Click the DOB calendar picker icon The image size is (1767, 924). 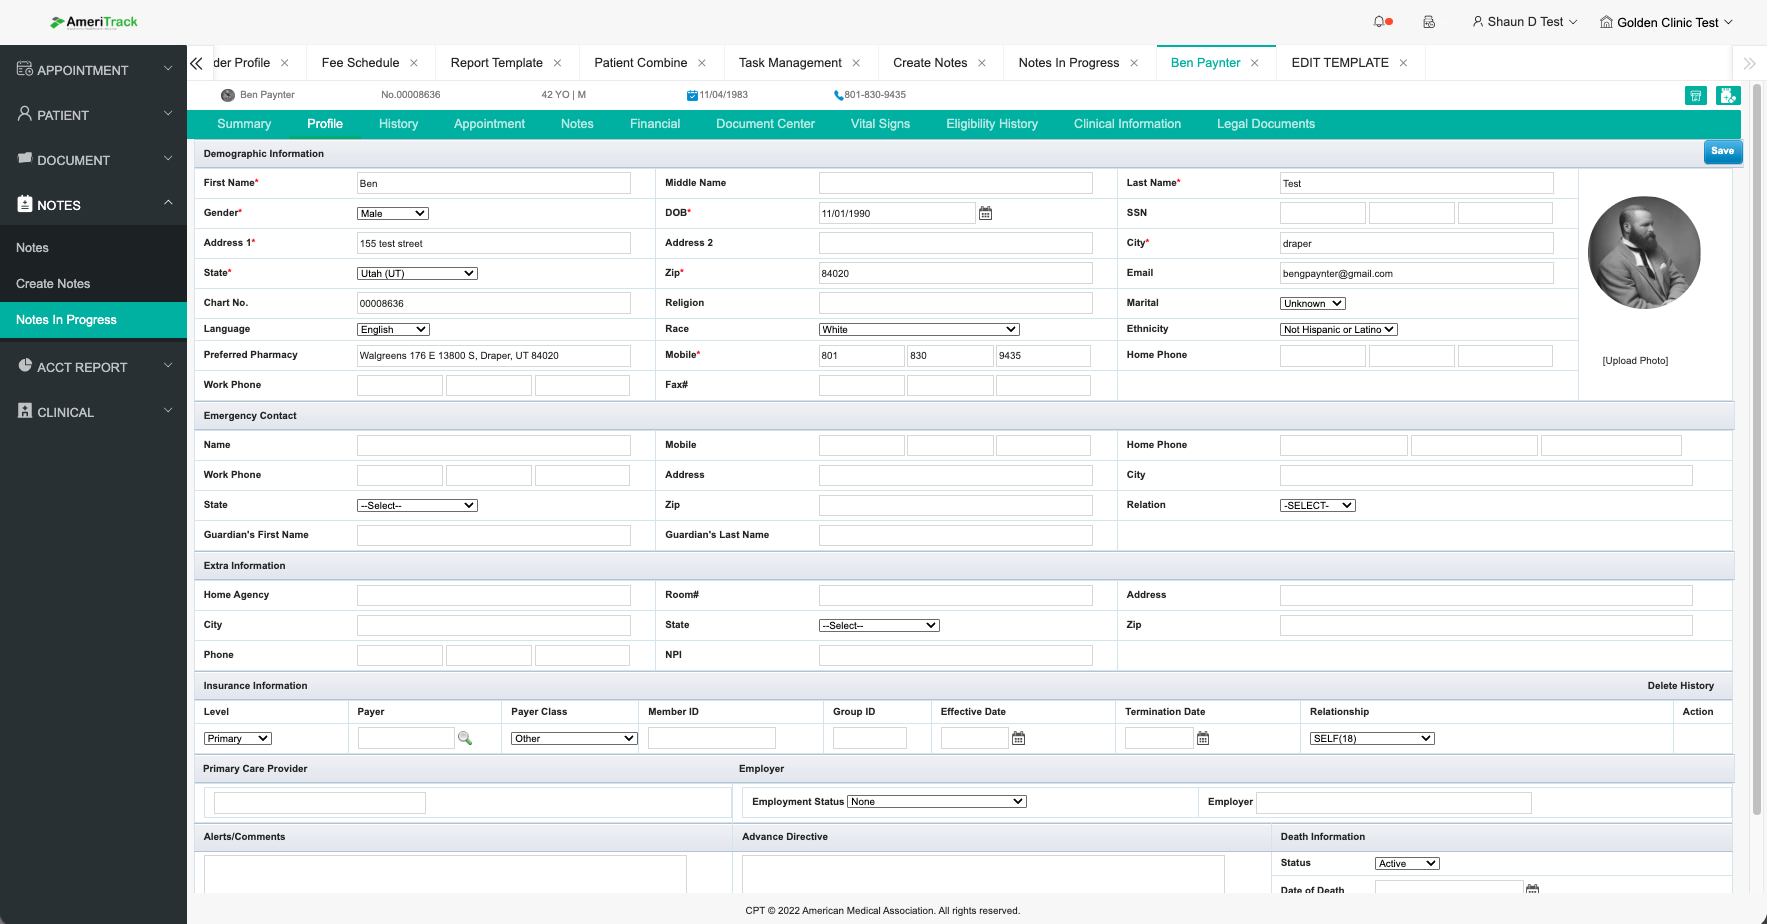(985, 213)
